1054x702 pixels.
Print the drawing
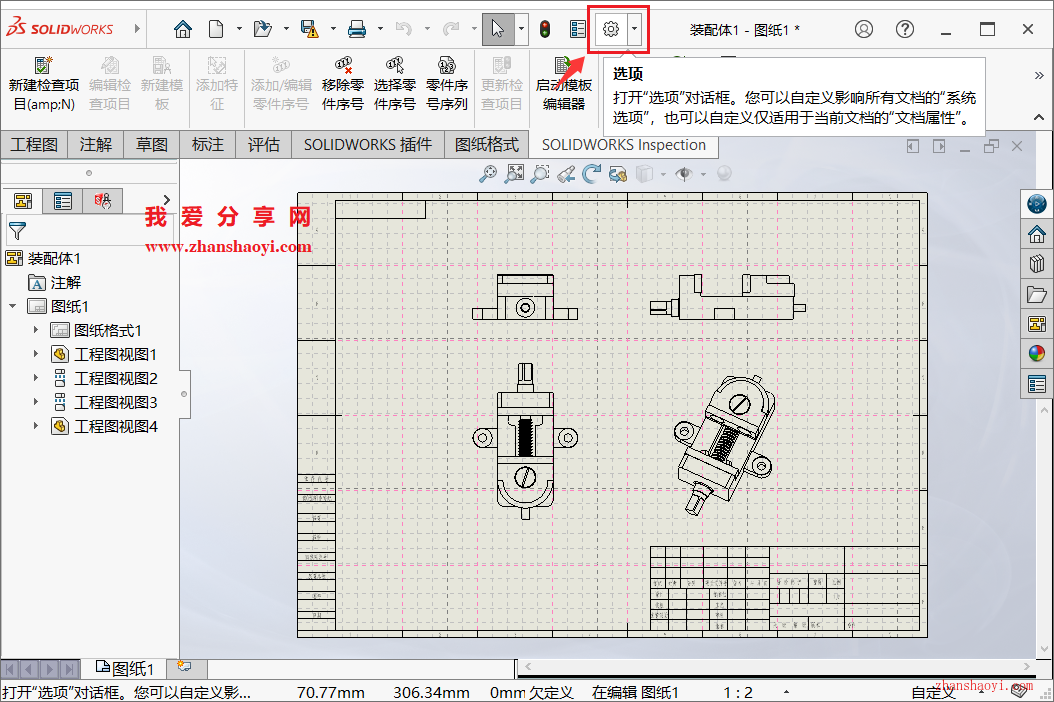(x=356, y=30)
